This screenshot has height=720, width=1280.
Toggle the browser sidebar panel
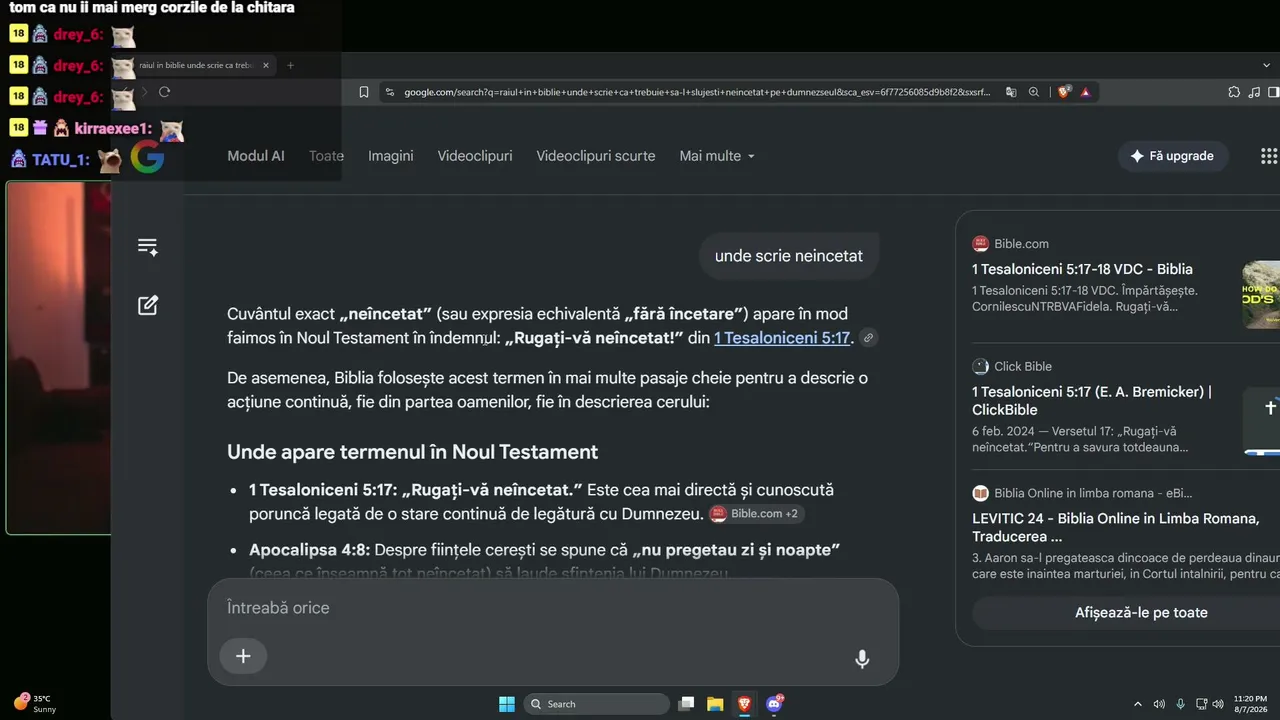click(x=1274, y=92)
